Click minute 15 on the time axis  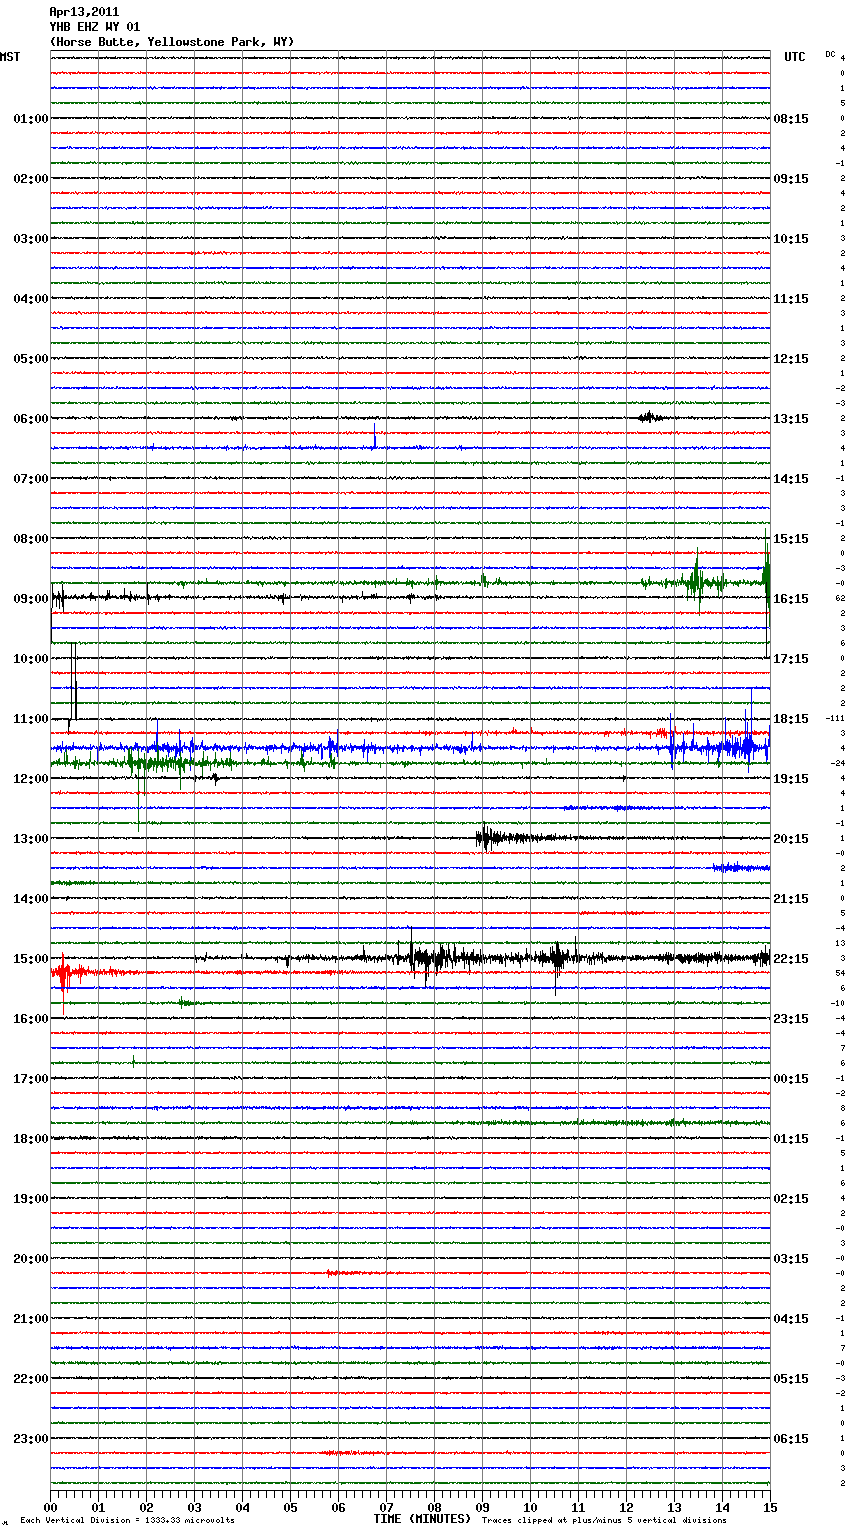[x=770, y=1507]
